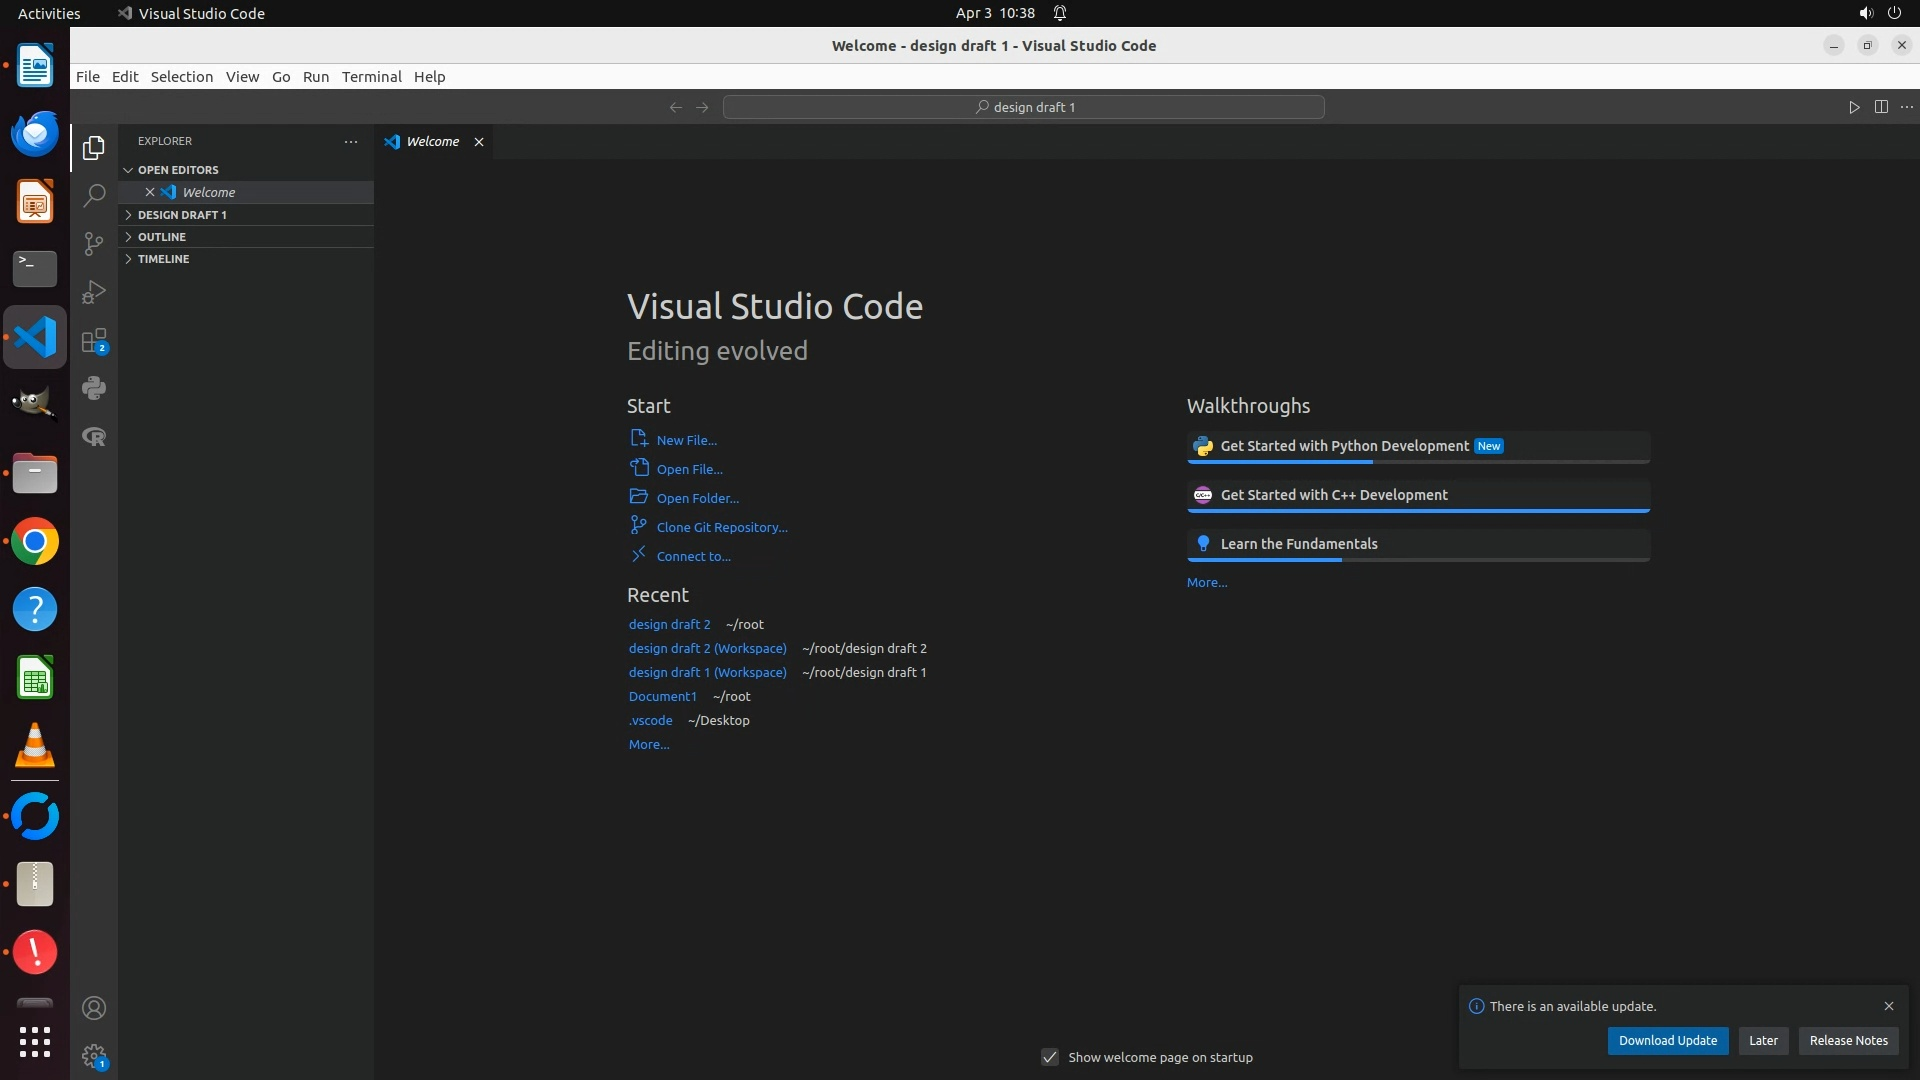The width and height of the screenshot is (1920, 1080).
Task: Uncheck Show welcome page on startup
Action: (1050, 1057)
